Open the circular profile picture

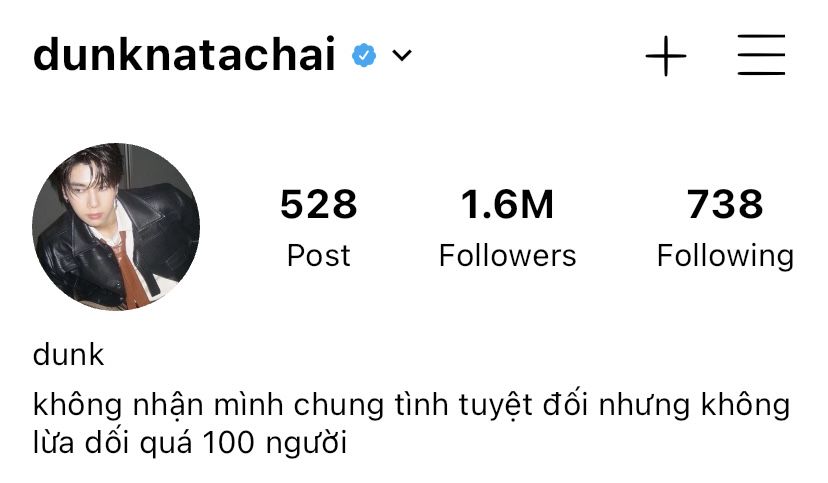116,226
